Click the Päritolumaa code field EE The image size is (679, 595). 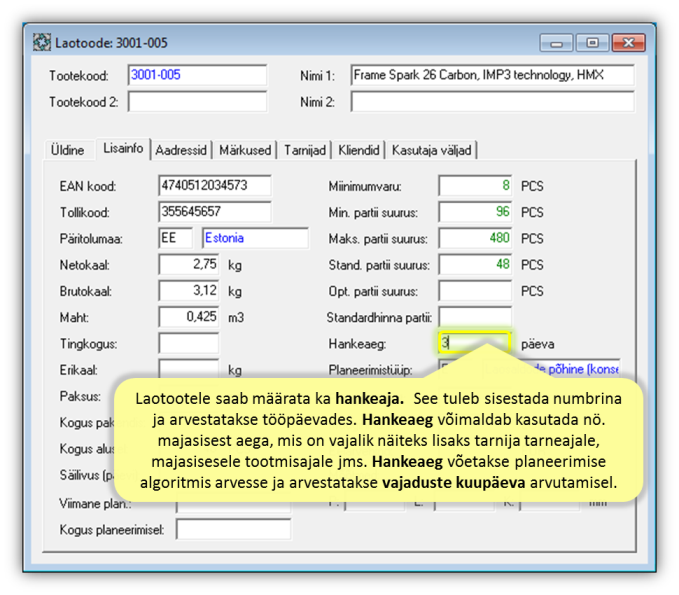click(175, 238)
